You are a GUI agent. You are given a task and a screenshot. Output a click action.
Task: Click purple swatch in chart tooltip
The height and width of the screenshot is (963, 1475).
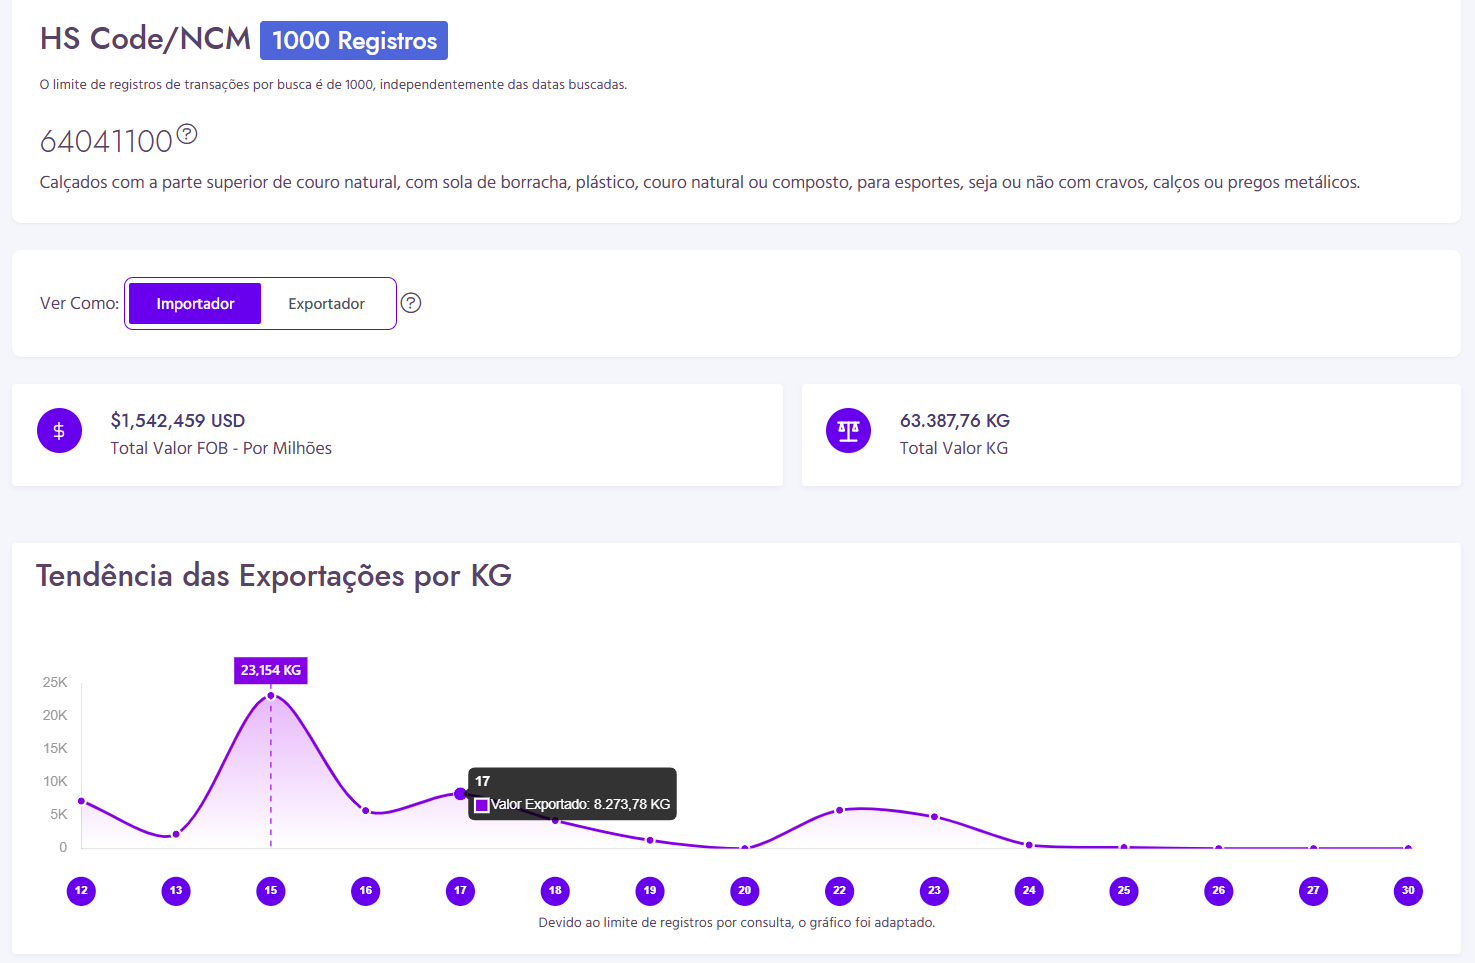click(482, 805)
